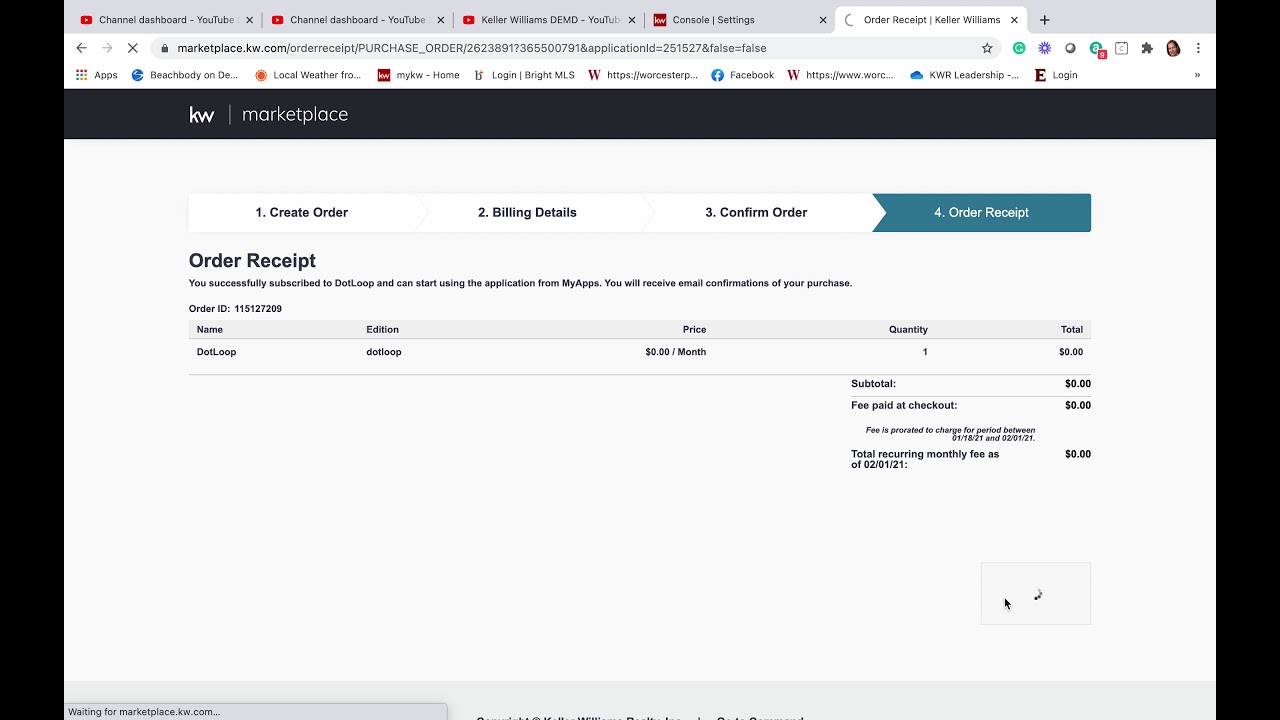Image resolution: width=1280 pixels, height=720 pixels.
Task: View site info lock icon in address bar
Action: pos(163,48)
